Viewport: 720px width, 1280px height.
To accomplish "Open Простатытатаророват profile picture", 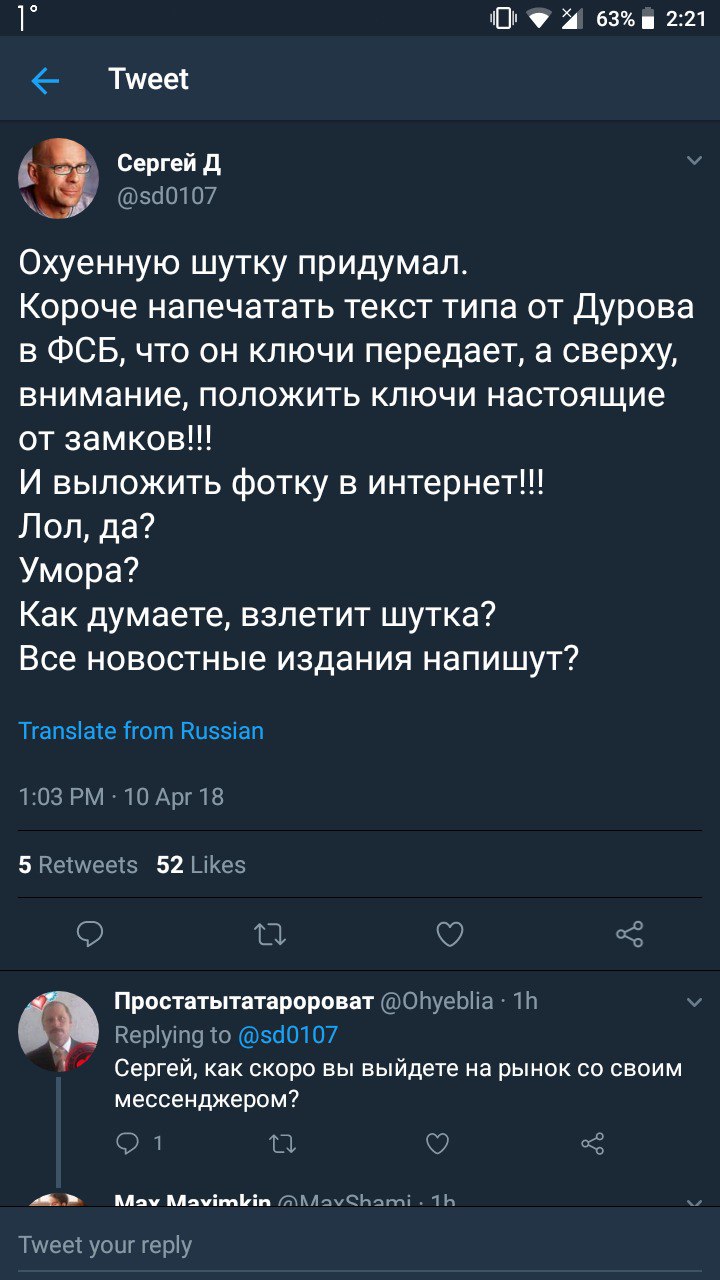I will [x=58, y=1031].
